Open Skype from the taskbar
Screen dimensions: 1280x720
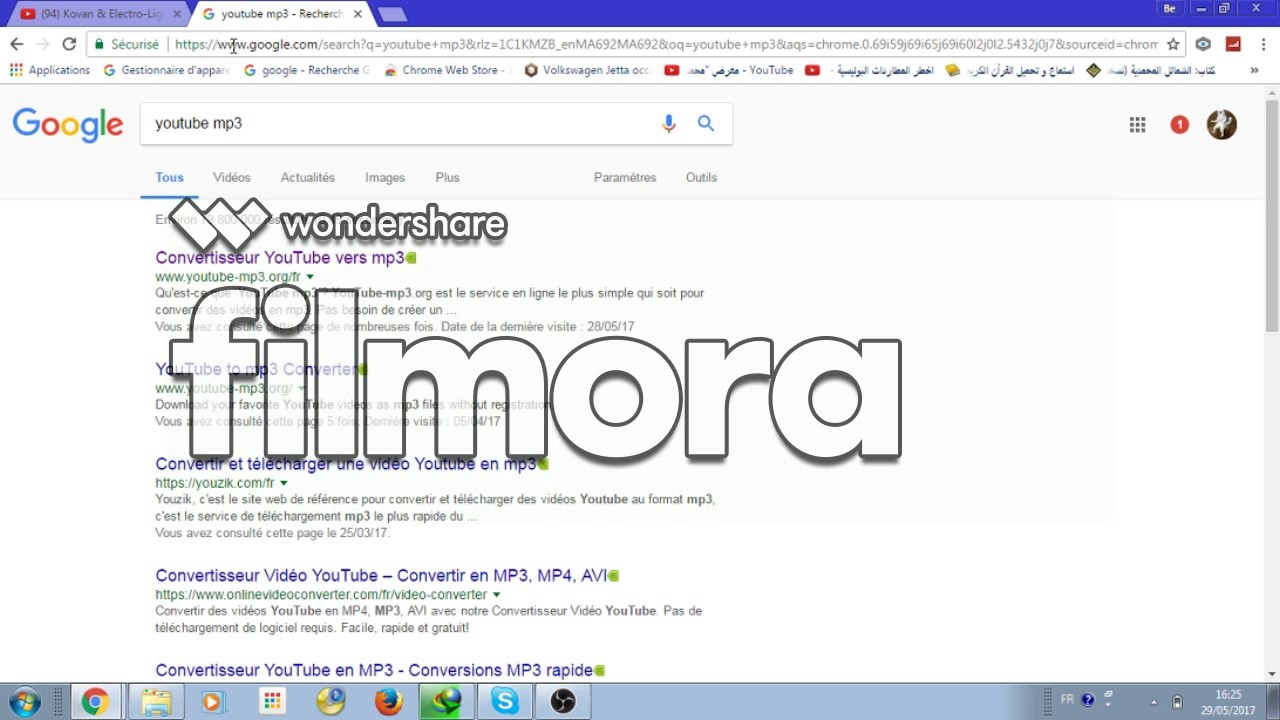505,702
